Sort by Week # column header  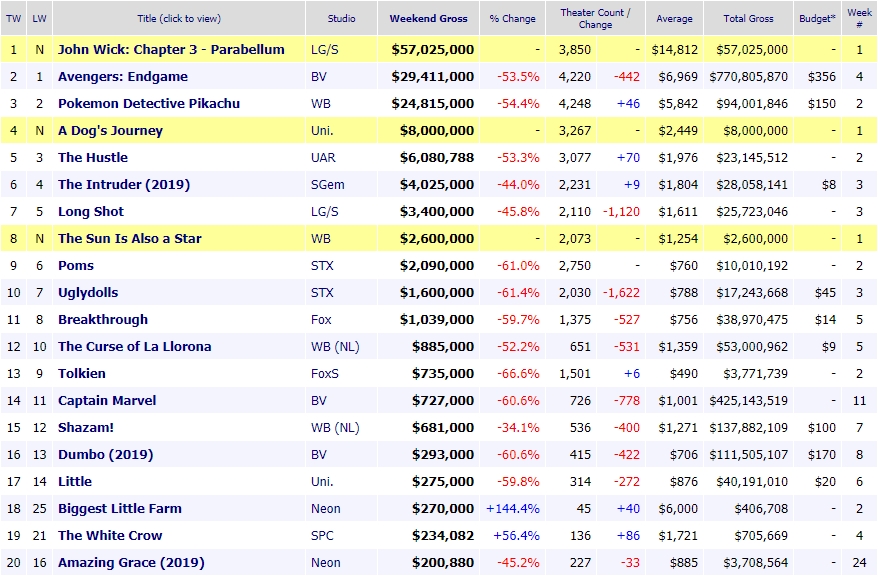pyautogui.click(x=859, y=18)
